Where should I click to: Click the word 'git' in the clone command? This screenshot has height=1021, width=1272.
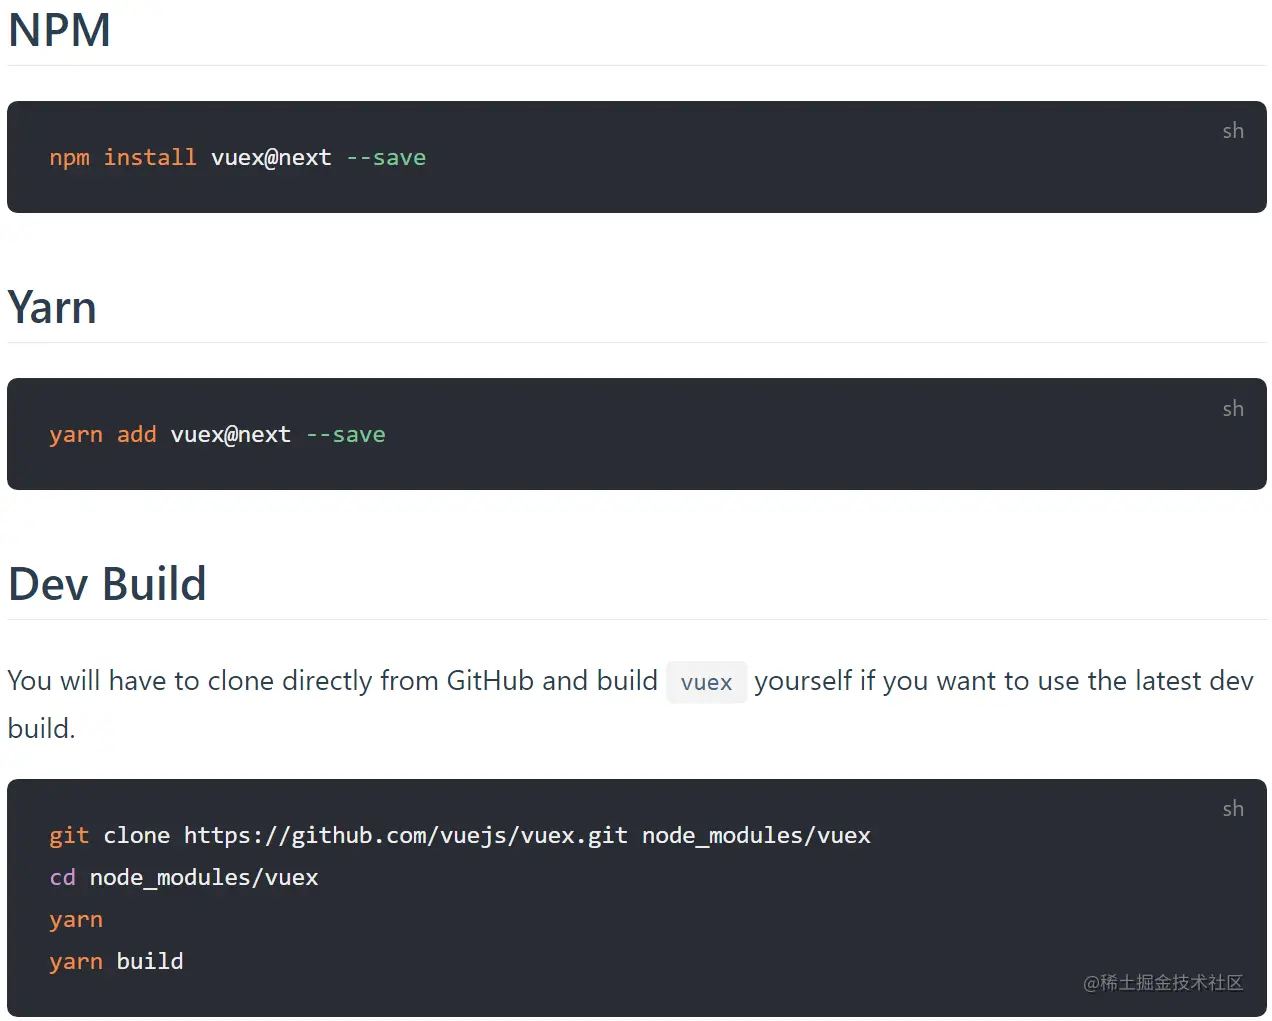(69, 836)
